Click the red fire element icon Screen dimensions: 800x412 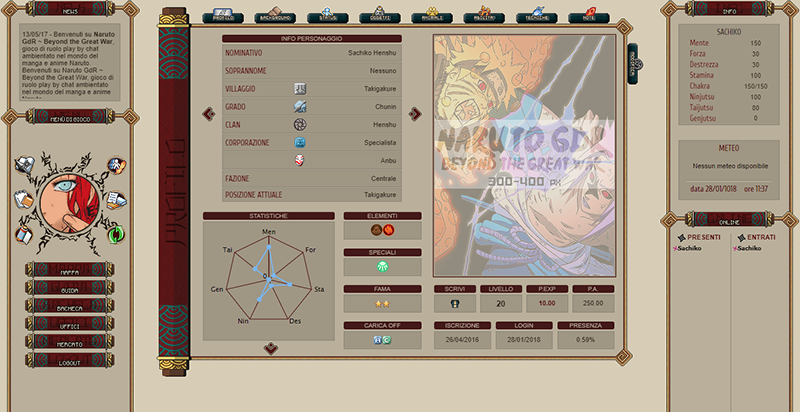[x=389, y=230]
